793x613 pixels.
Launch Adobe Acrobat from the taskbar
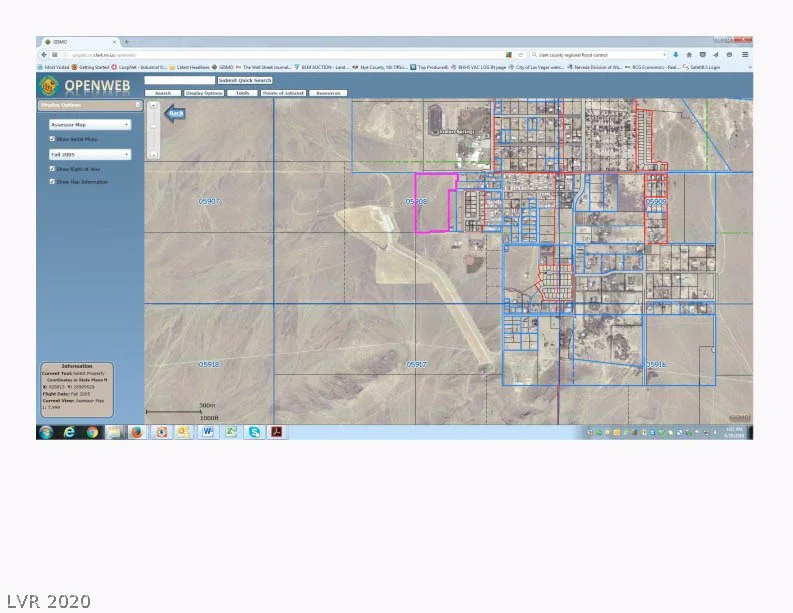277,432
